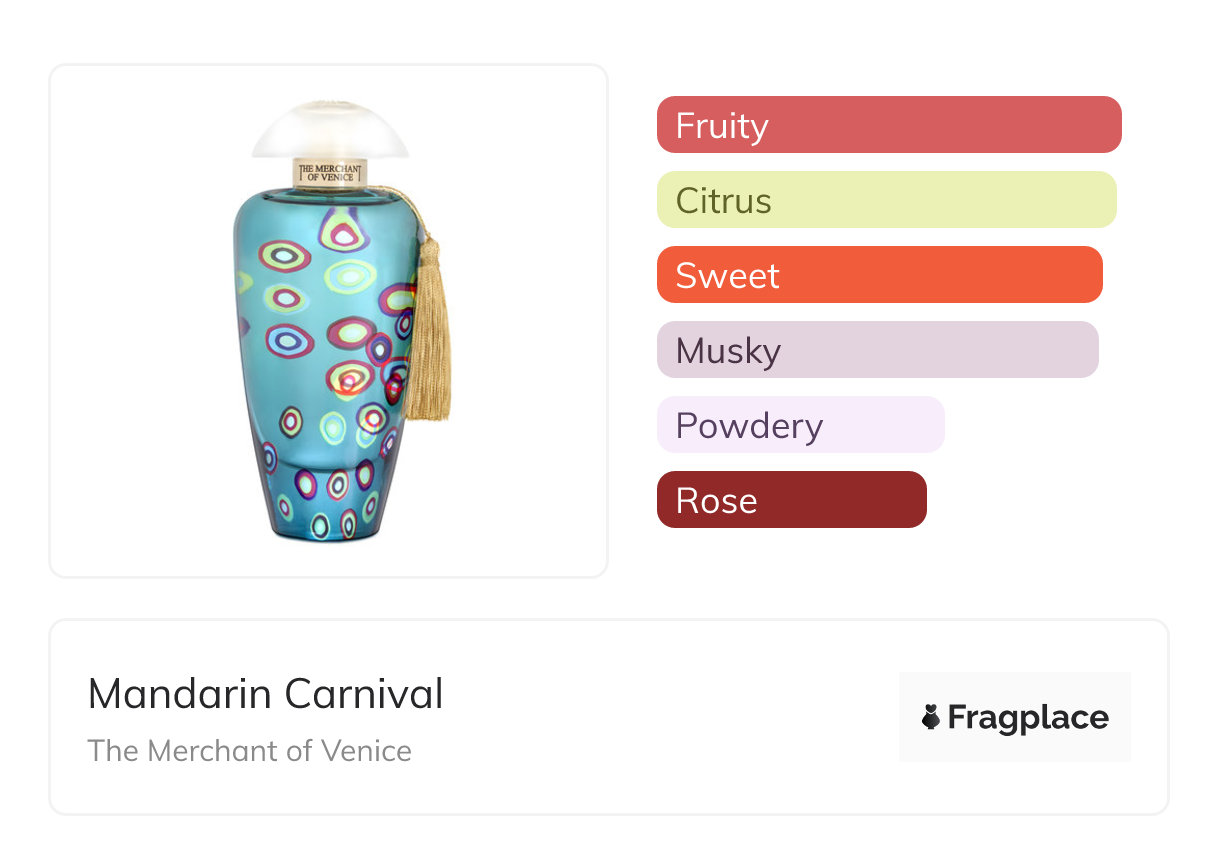Click The Merchant of Venice brand name
1218x864 pixels.
pyautogui.click(x=249, y=751)
